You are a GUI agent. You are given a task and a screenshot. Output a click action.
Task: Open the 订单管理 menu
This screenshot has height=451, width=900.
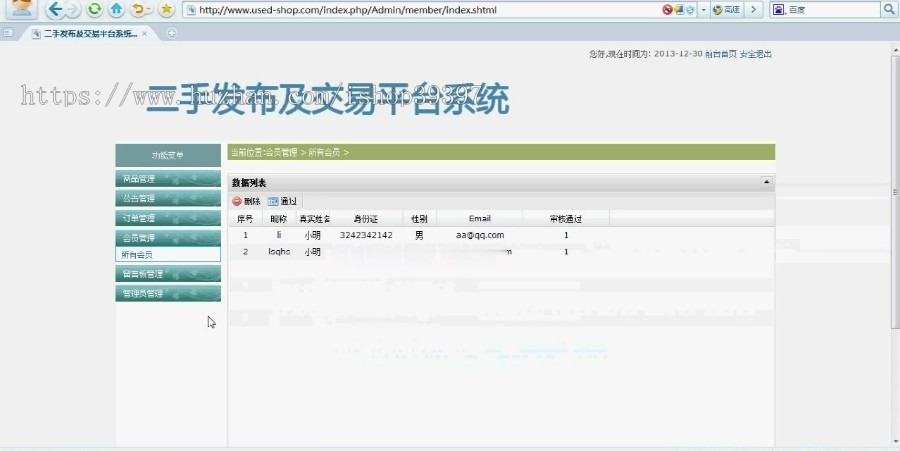(x=168, y=217)
